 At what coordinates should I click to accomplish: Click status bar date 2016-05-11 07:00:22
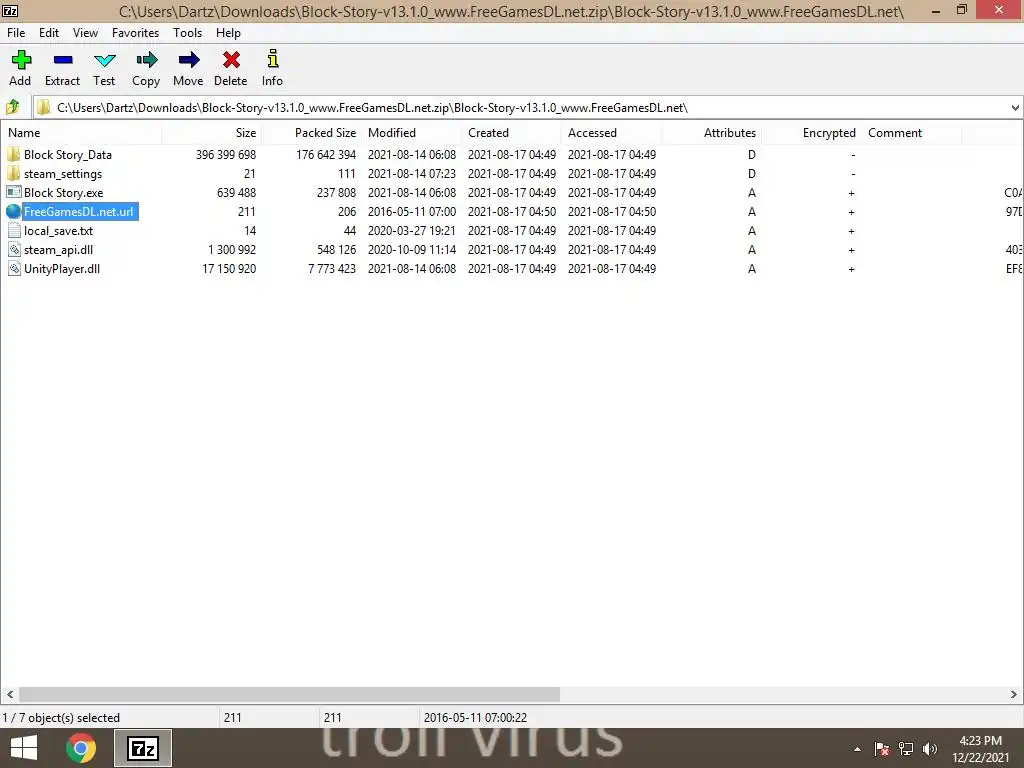point(475,718)
